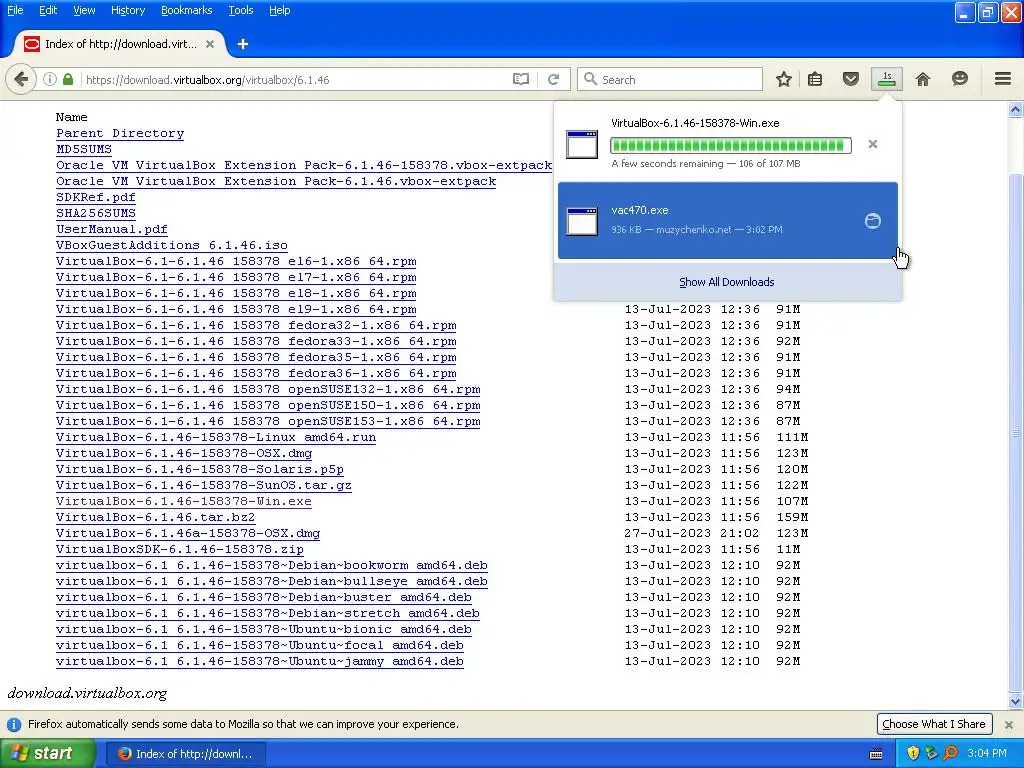Open the Bookmarks menu
This screenshot has height=768, width=1024.
[187, 10]
